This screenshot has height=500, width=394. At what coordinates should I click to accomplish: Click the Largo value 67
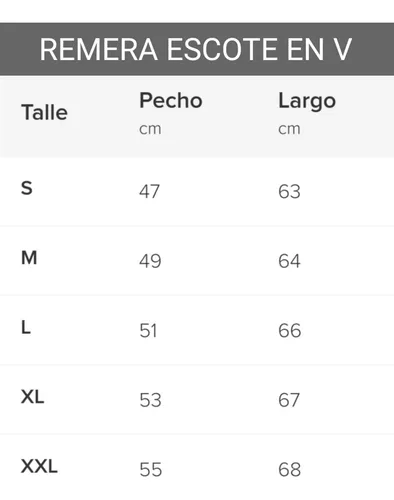289,400
